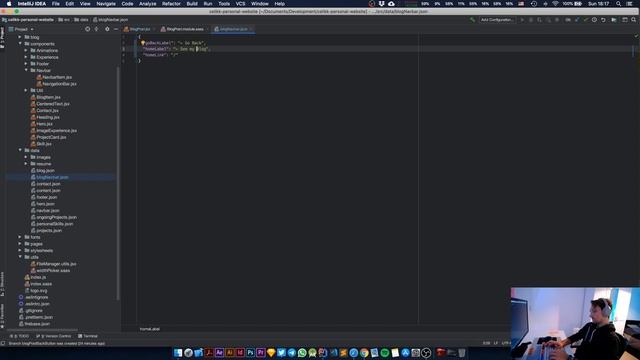Open the Tools menu
Viewport: 640px width, 360px height.
click(224, 4)
